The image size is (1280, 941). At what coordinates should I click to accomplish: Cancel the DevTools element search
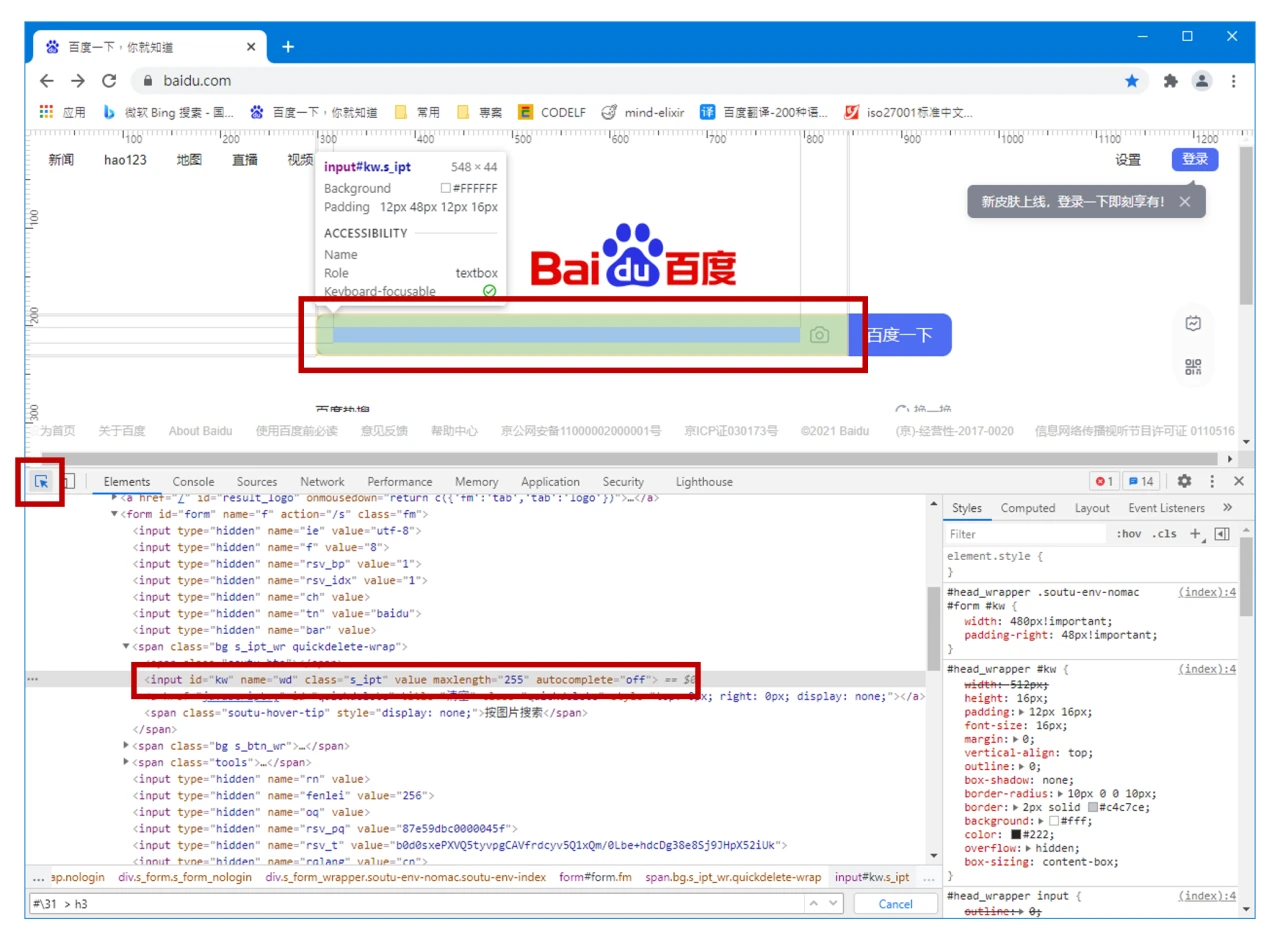pyautogui.click(x=896, y=904)
